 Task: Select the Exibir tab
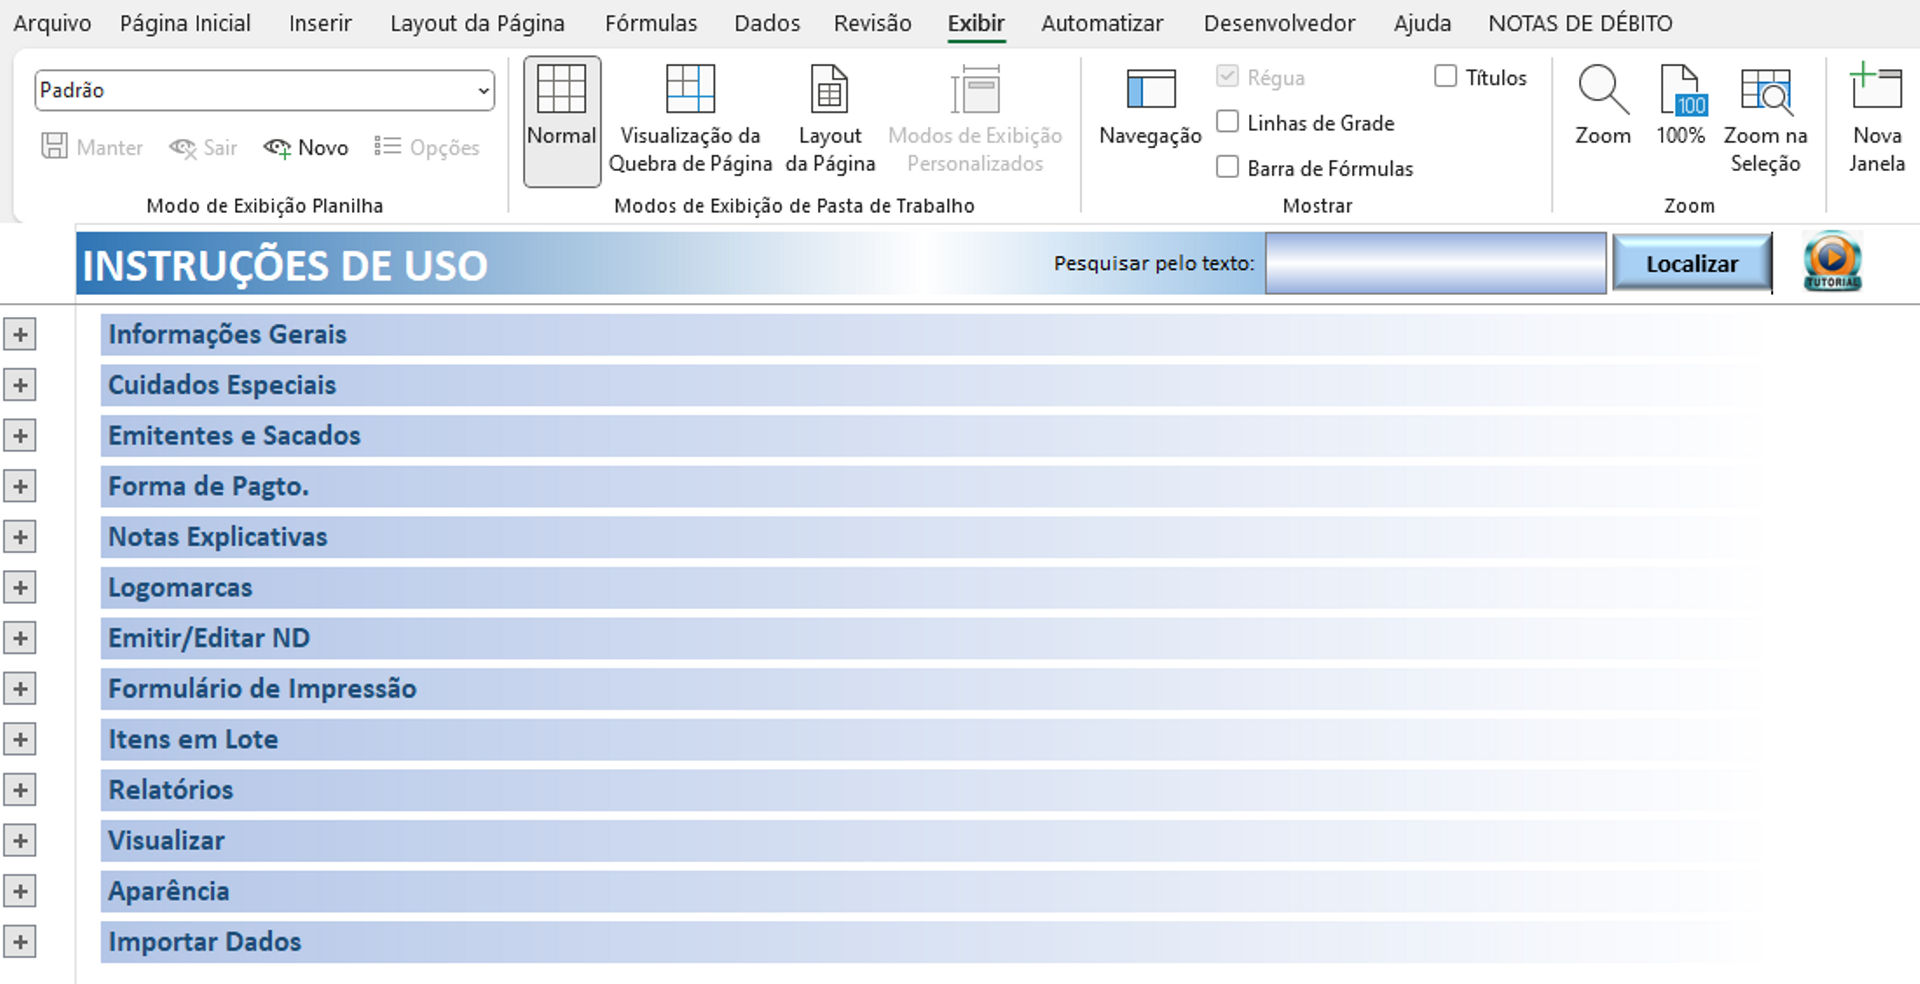tap(976, 23)
